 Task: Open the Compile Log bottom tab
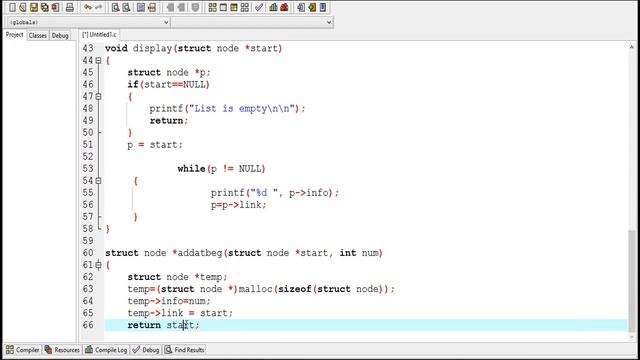click(x=106, y=350)
